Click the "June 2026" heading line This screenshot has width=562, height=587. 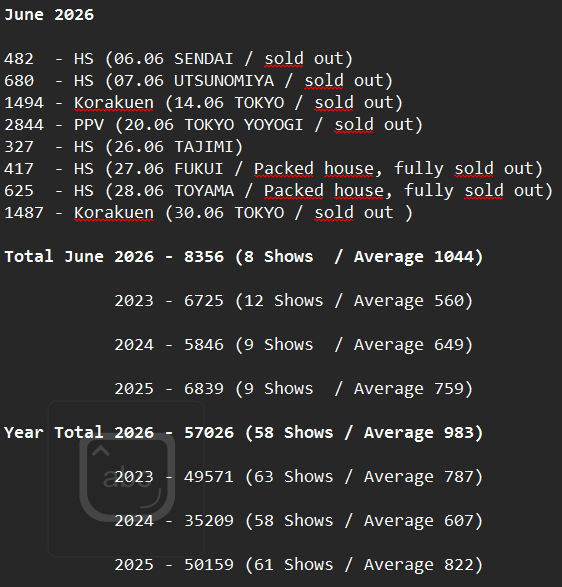pyautogui.click(x=49, y=15)
